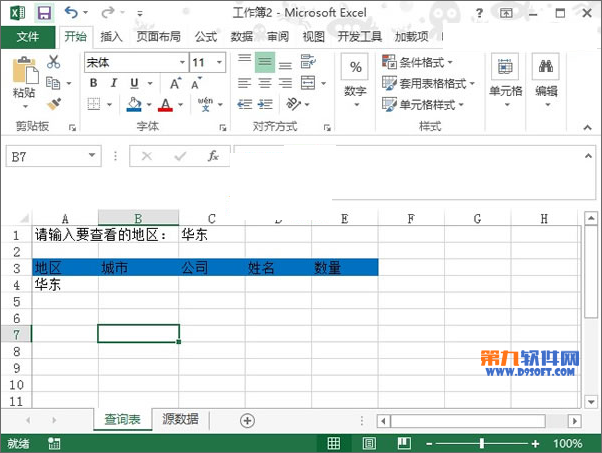Switch to the 插入 ribbon tab
The image size is (602, 453).
tap(111, 37)
